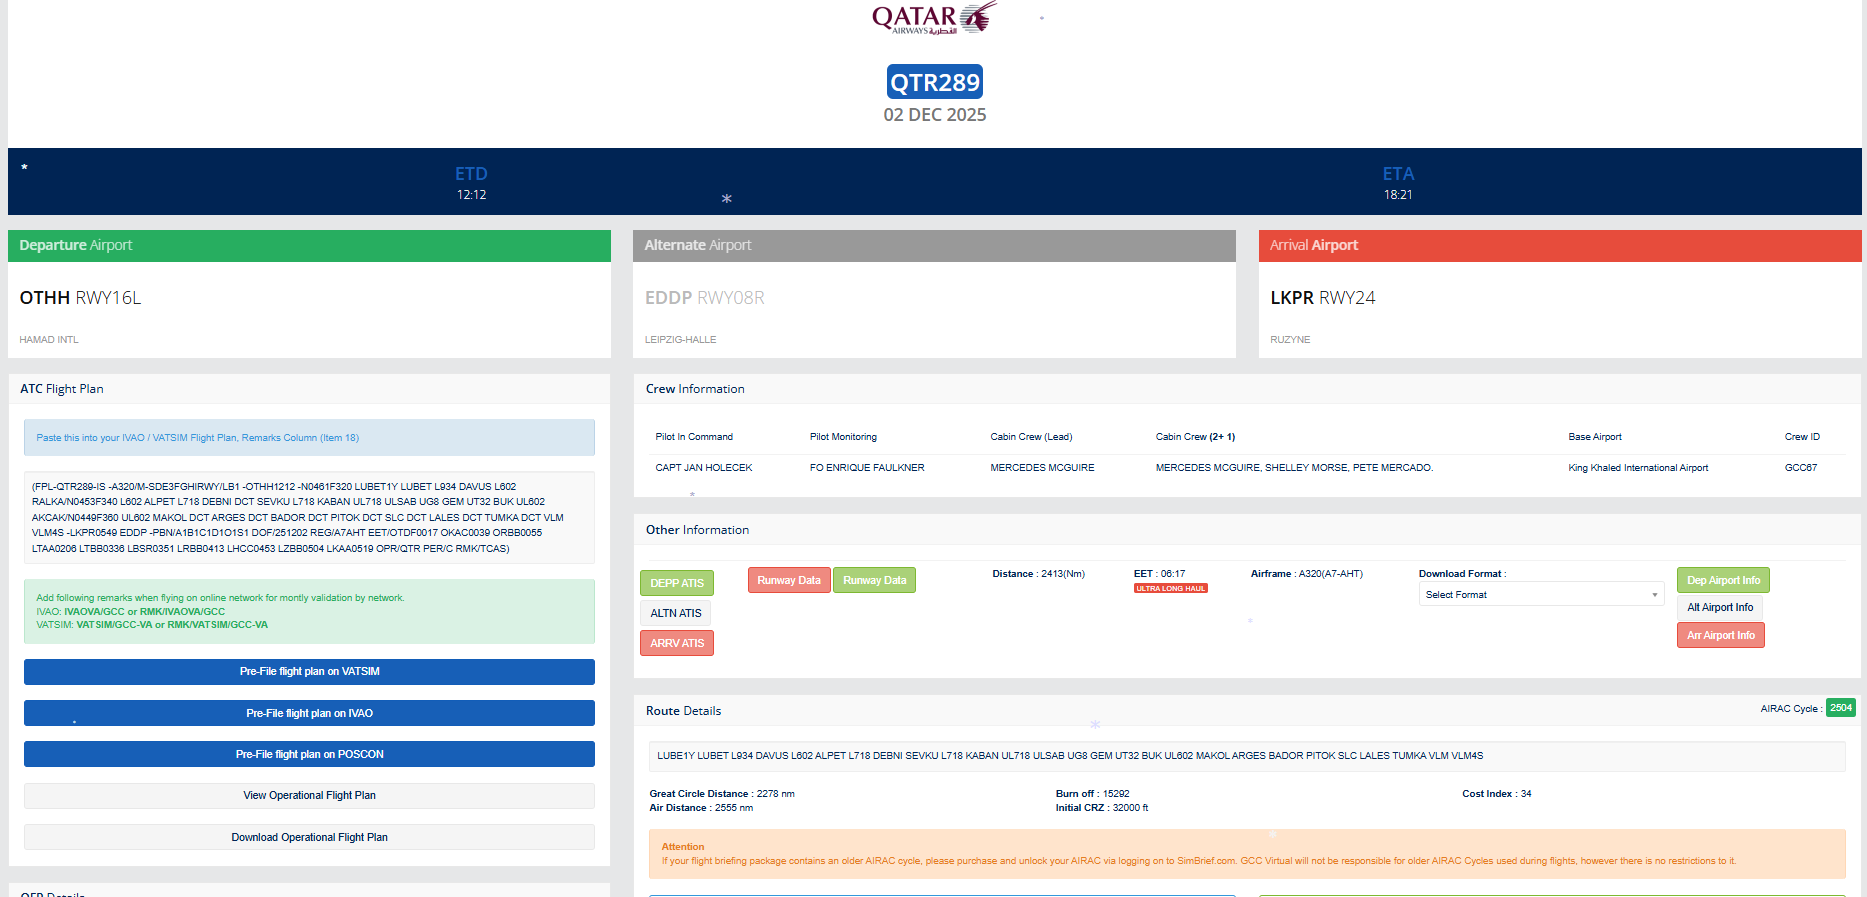
Task: Expand the Select Format dropdown
Action: coord(1541,594)
